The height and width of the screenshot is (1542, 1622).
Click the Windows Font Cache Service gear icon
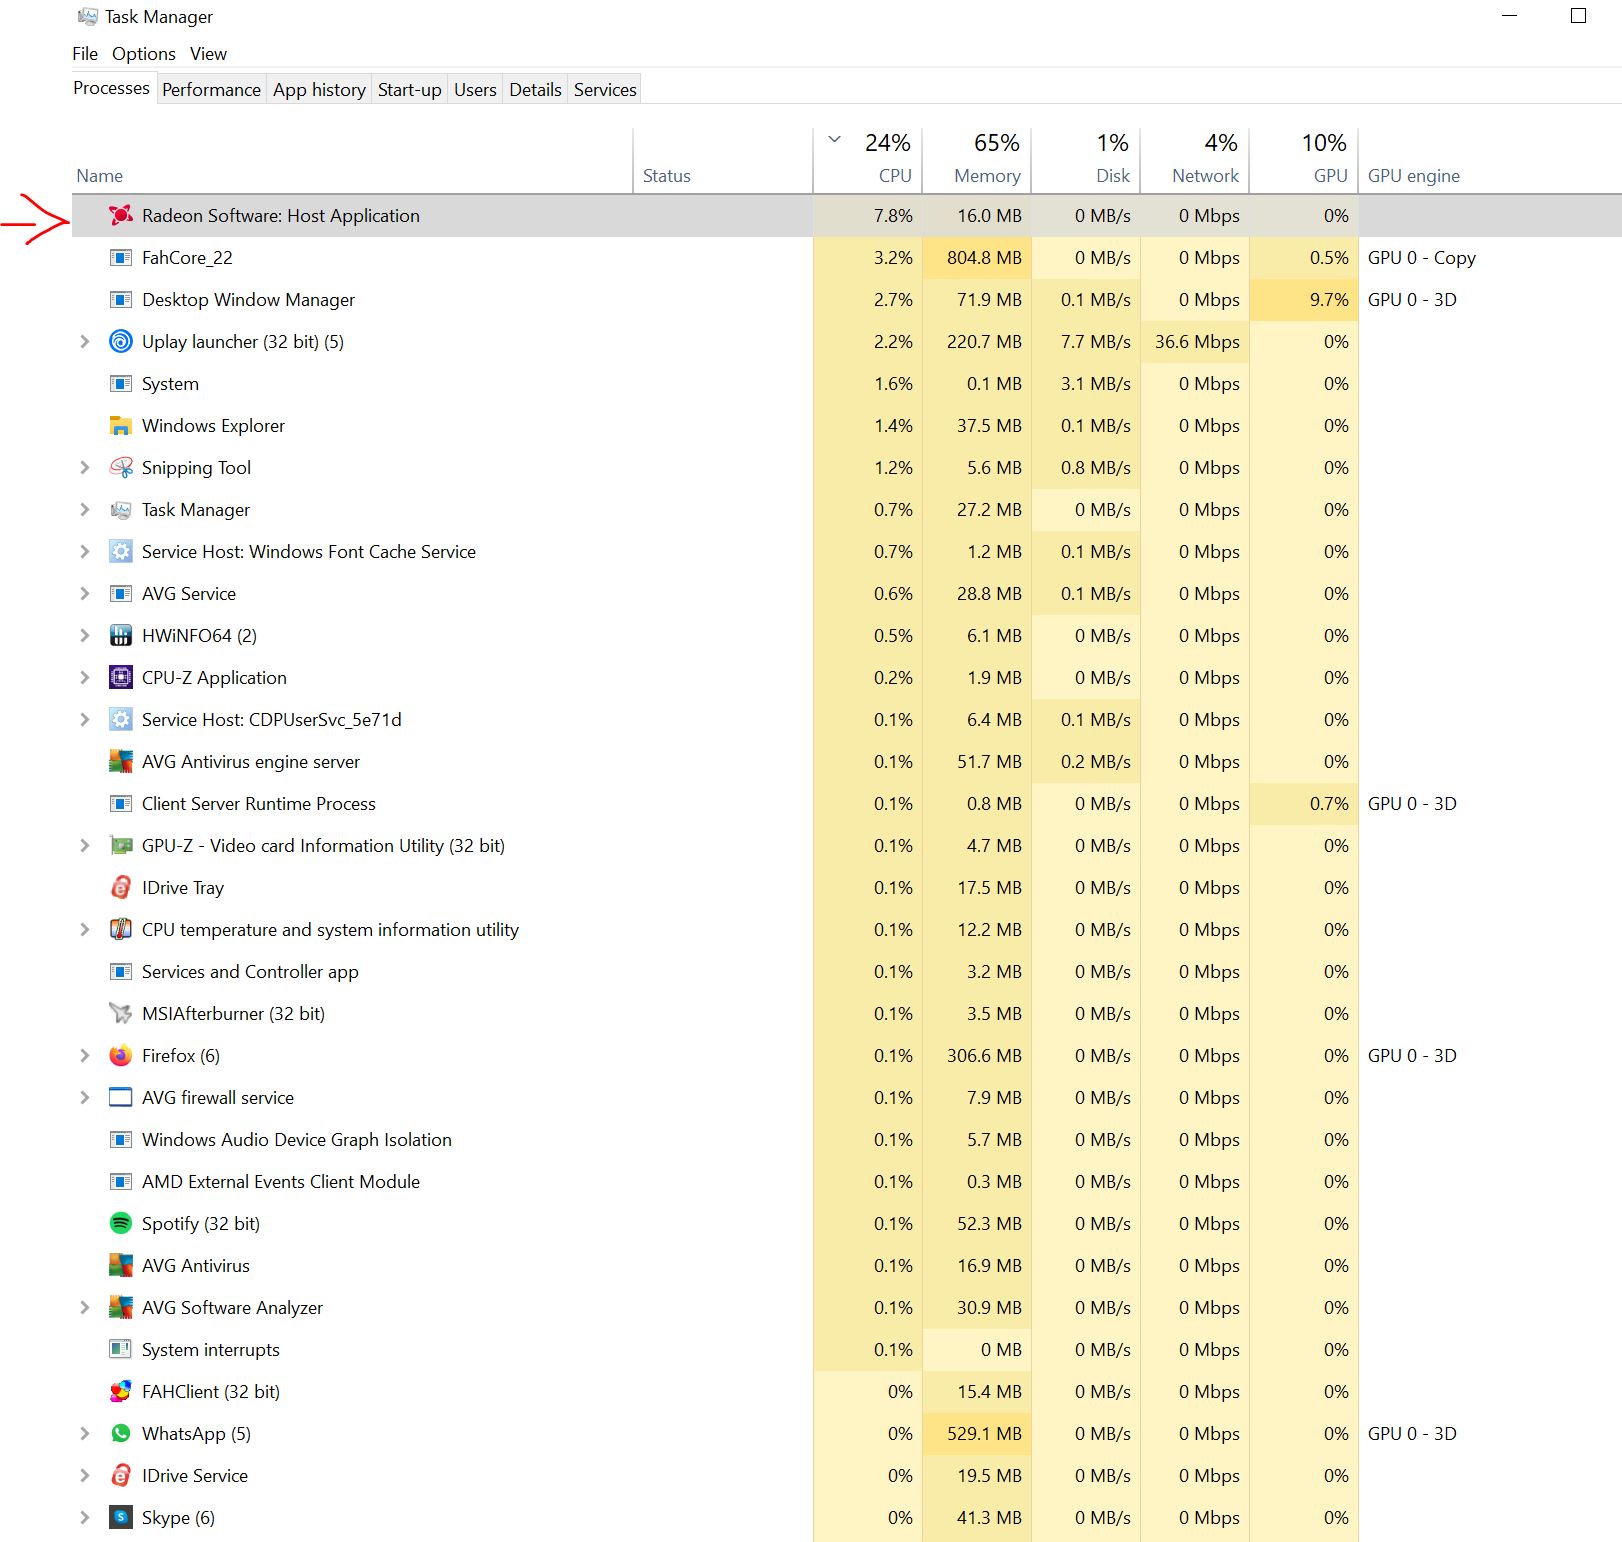[x=121, y=551]
